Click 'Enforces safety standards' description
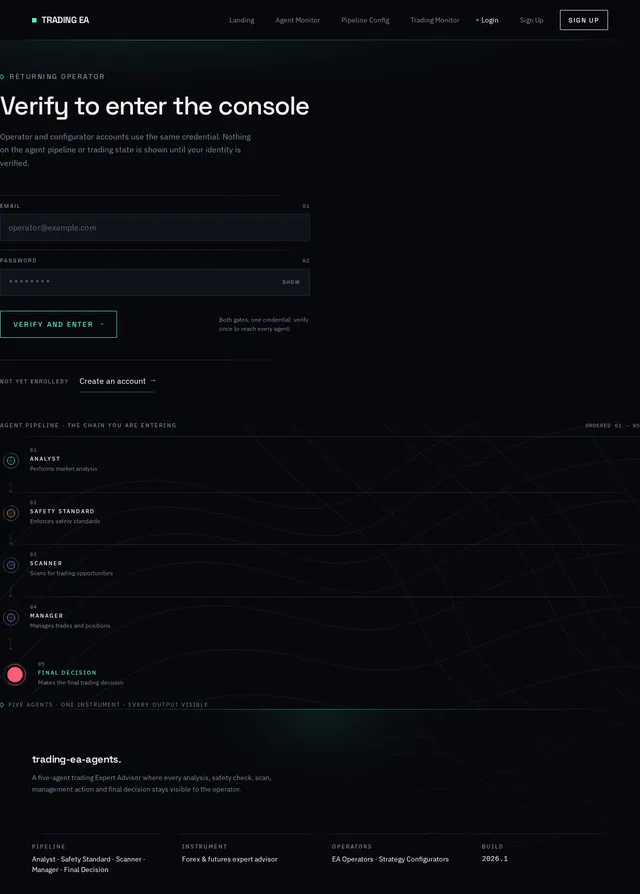The width and height of the screenshot is (640, 894). 65,521
